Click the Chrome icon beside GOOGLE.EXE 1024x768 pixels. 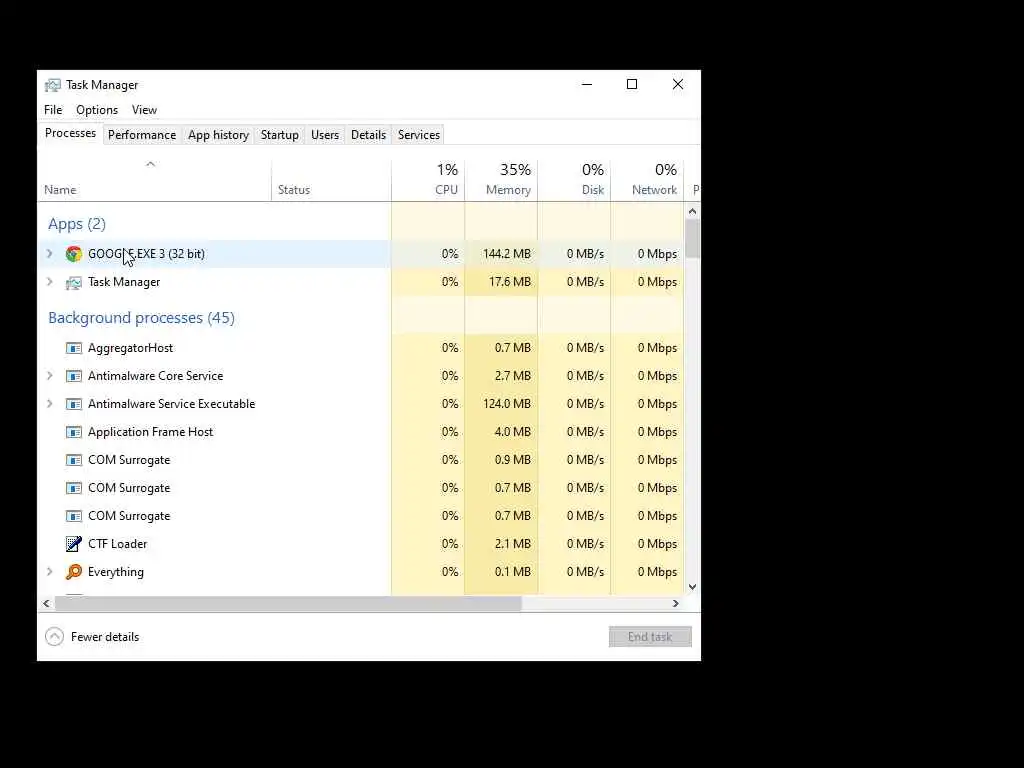[74, 254]
